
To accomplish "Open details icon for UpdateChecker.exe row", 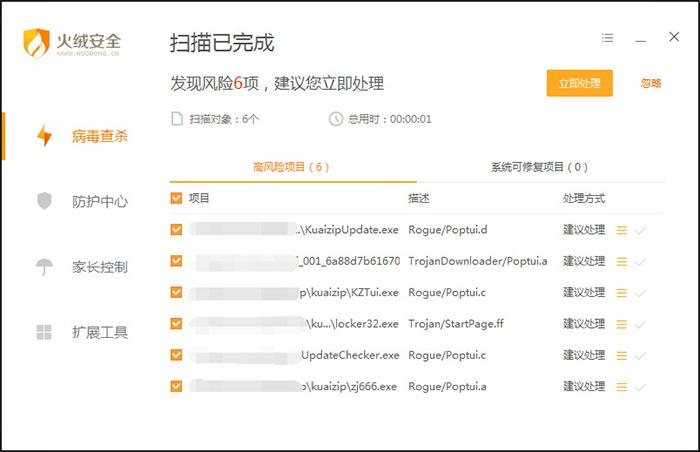I will pyautogui.click(x=621, y=356).
